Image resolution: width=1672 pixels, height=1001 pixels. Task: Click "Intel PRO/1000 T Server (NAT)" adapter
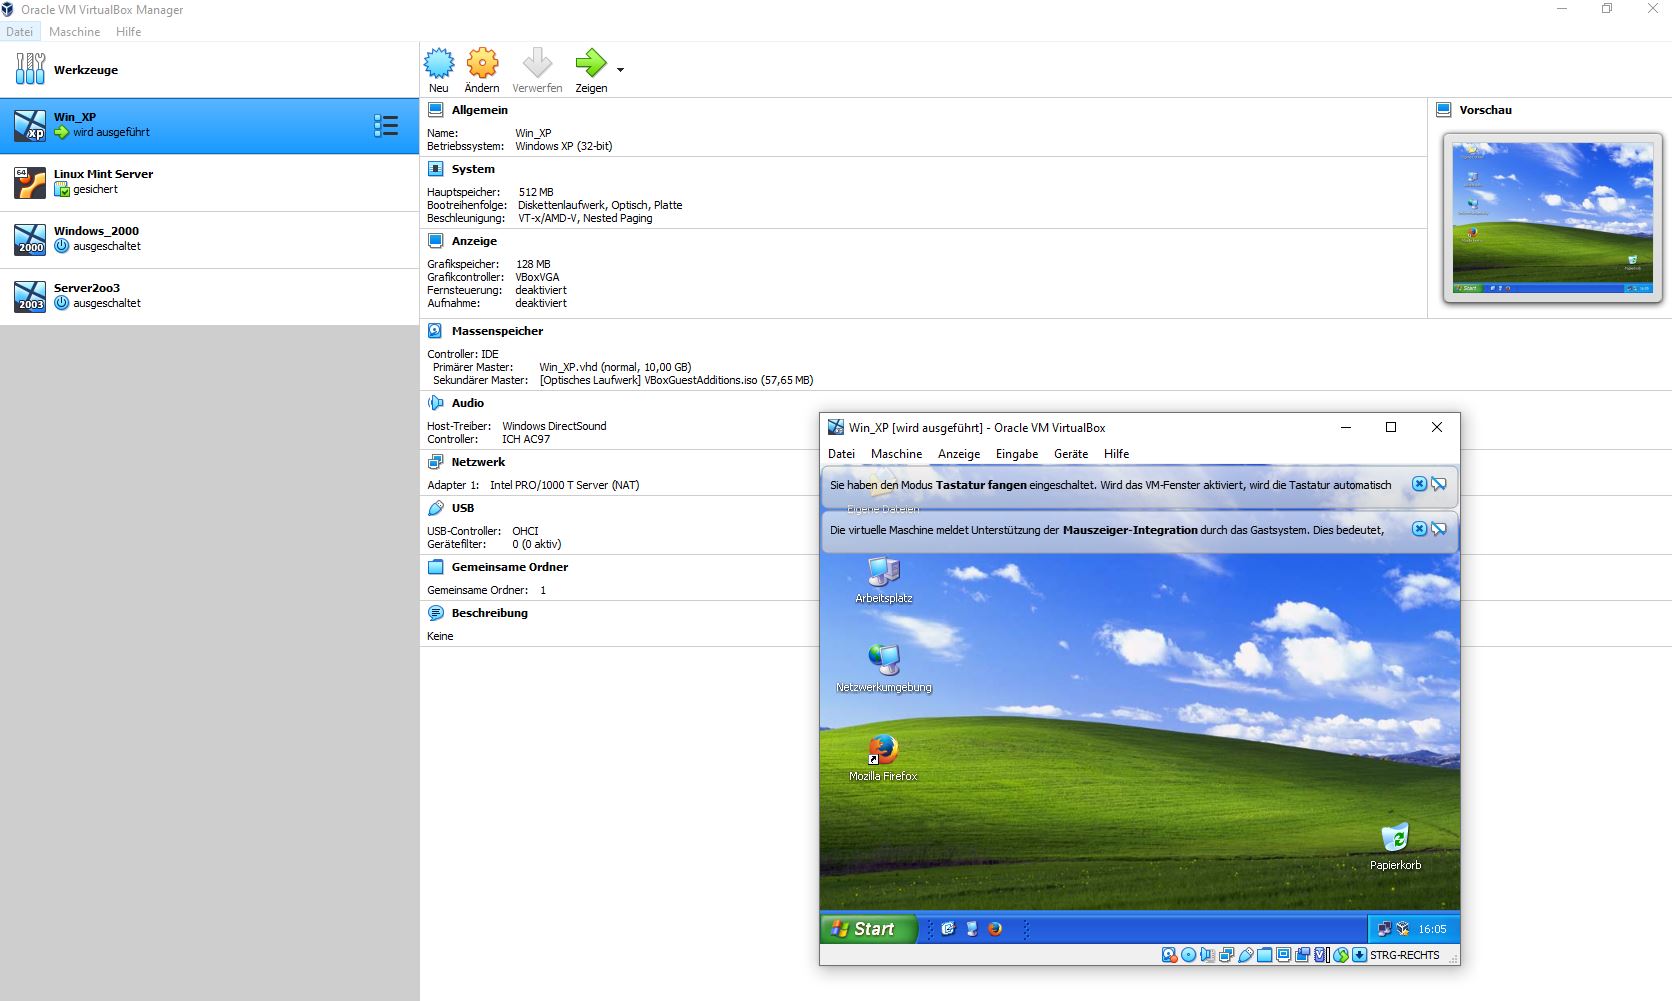click(564, 485)
